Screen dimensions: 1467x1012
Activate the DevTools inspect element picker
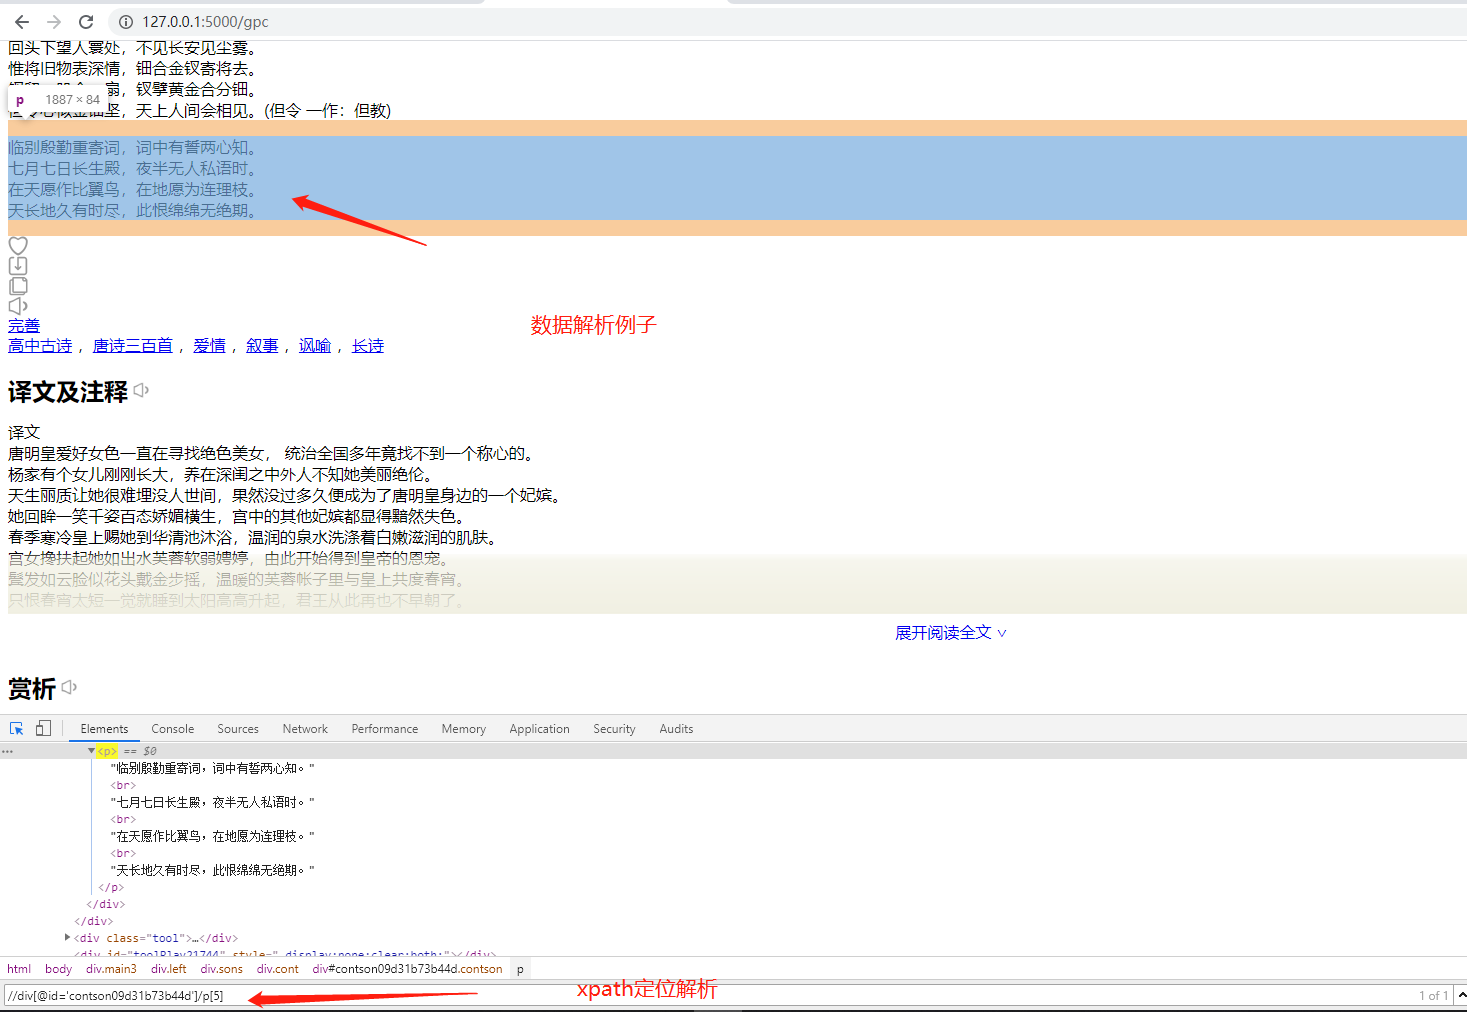[17, 729]
